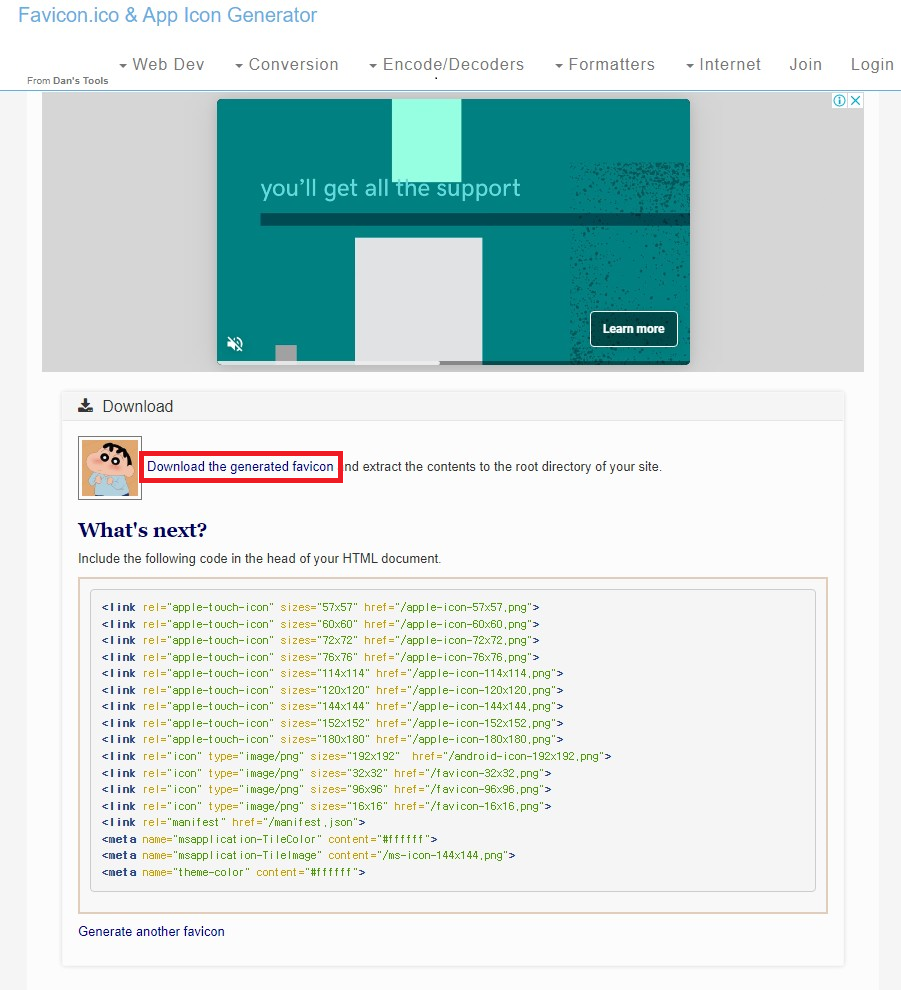Click the Favicon.ico & App Icon Generator title
This screenshot has width=901, height=990.
(167, 15)
